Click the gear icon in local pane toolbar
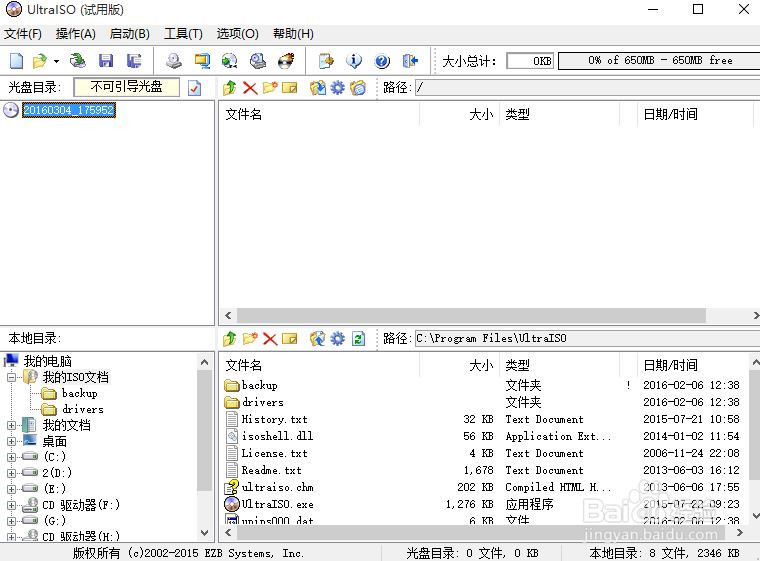This screenshot has width=760, height=561. coord(338,338)
